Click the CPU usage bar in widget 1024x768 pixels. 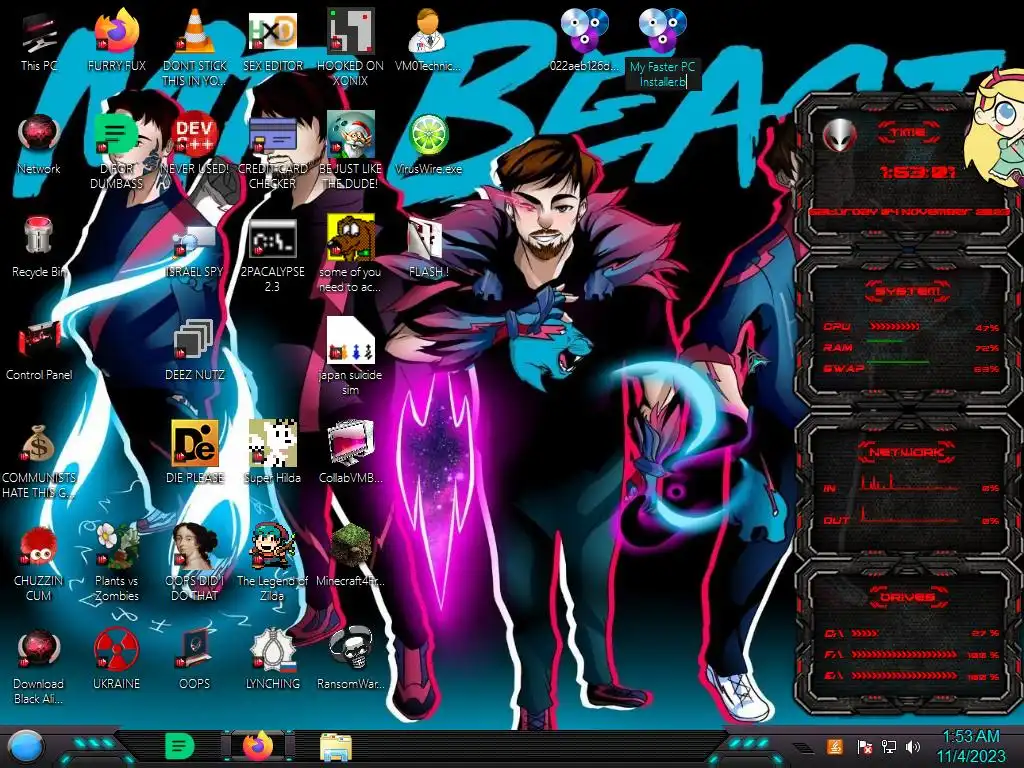895,326
